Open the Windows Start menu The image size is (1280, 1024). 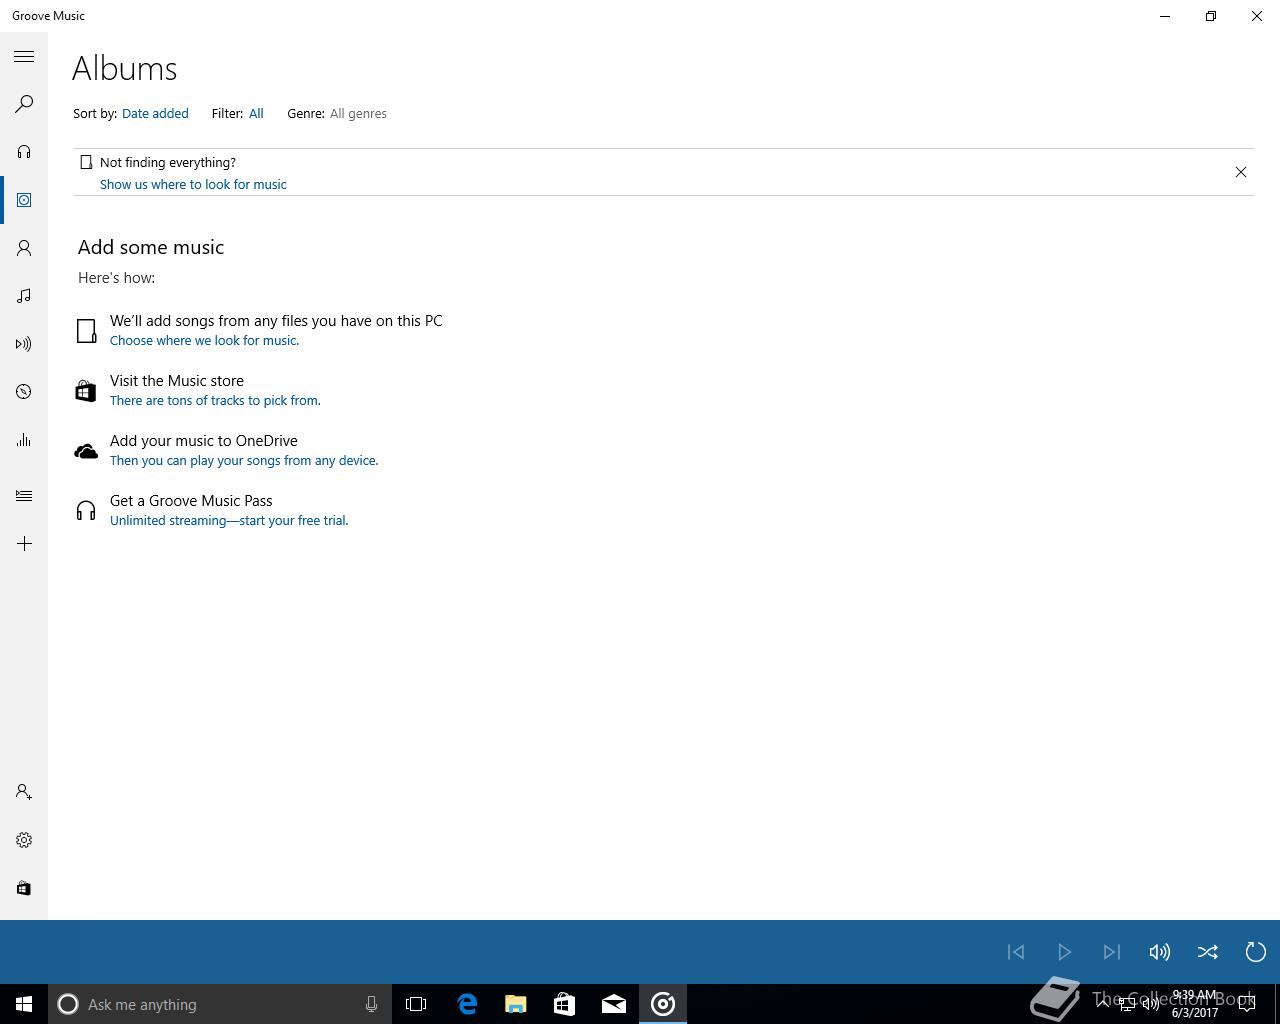(x=24, y=1004)
